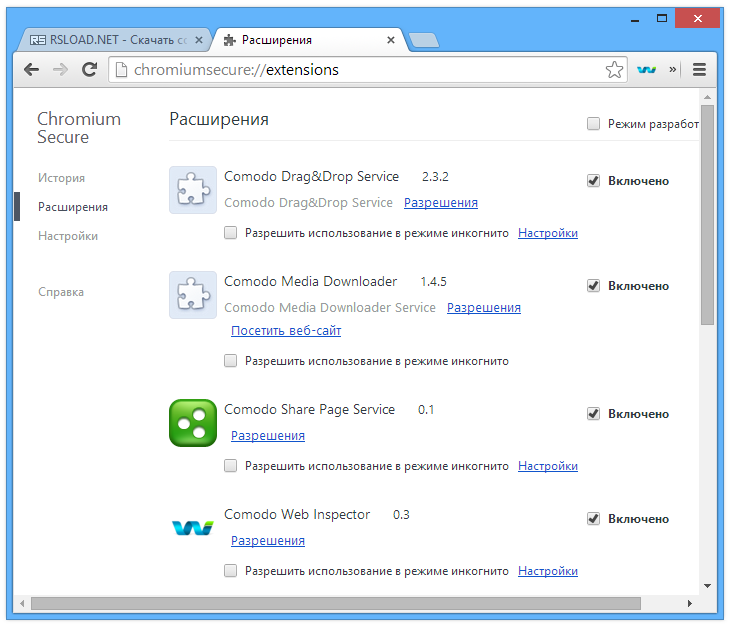This screenshot has width=735, height=633.
Task: Show hidden toolbar extensions via chevron
Action: [673, 69]
